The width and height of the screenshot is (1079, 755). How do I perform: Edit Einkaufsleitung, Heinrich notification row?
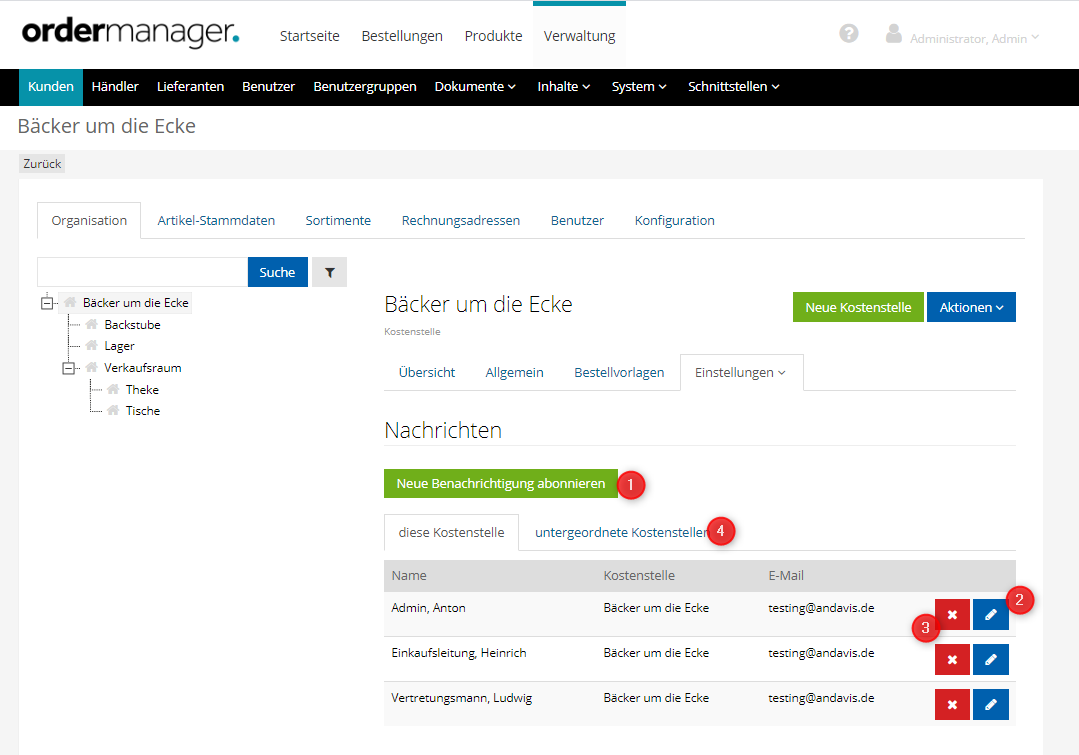[x=990, y=659]
